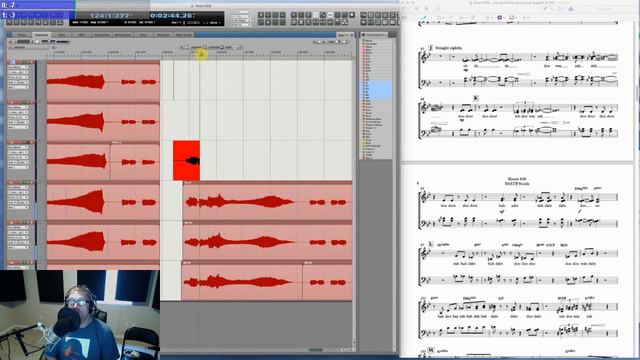Select the bright red recording soundbite in third track
The width and height of the screenshot is (640, 360).
click(187, 160)
